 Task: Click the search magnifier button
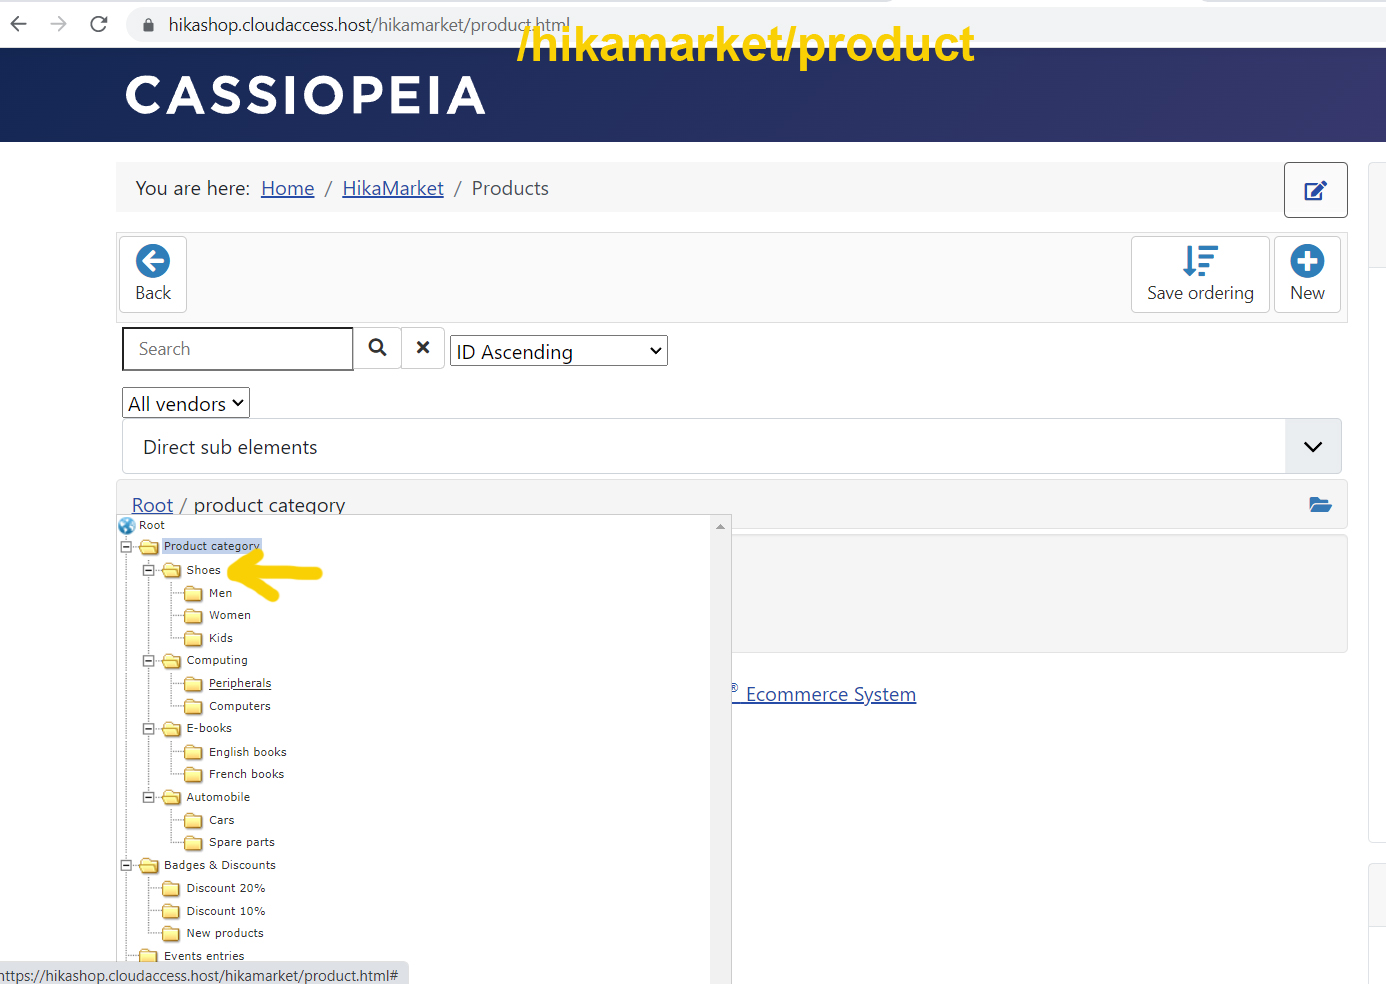click(x=377, y=348)
